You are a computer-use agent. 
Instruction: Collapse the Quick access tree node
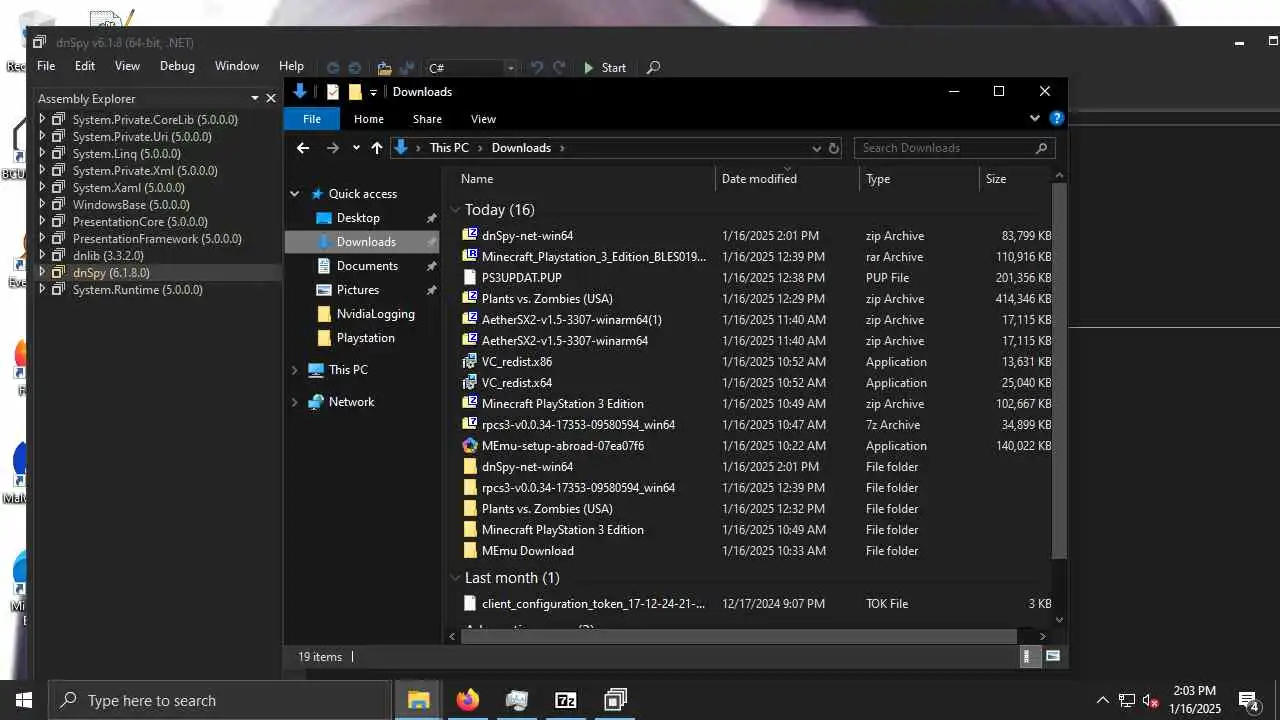[x=295, y=194]
